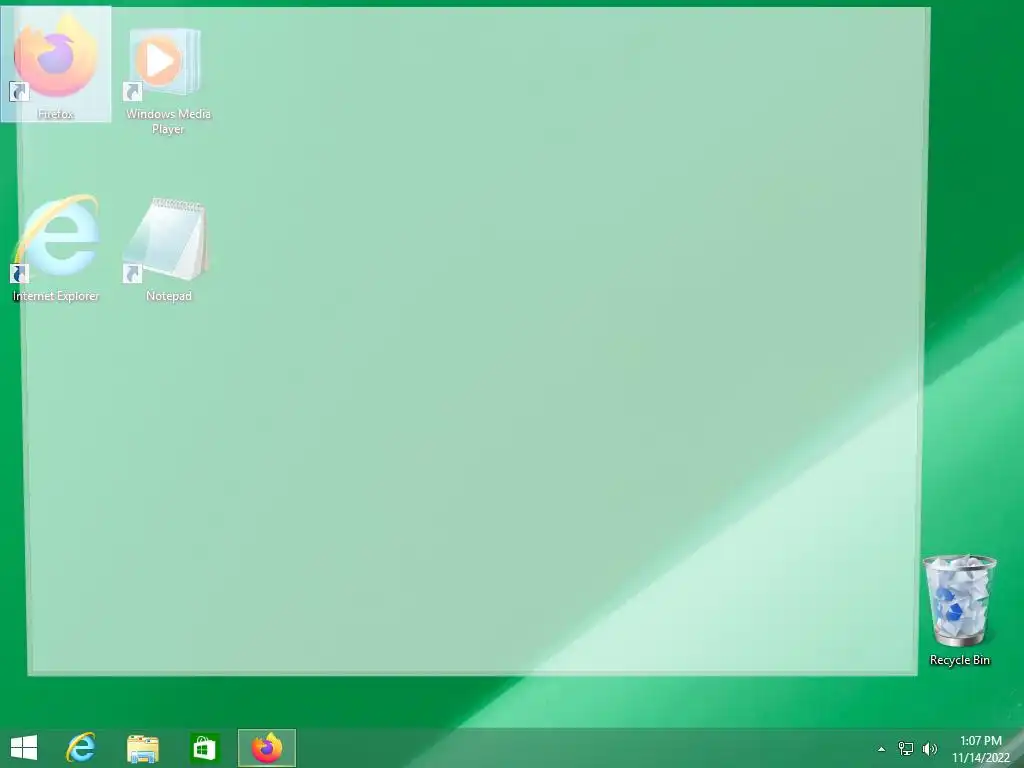
Task: Open the volume speaker tray icon
Action: tap(930, 748)
